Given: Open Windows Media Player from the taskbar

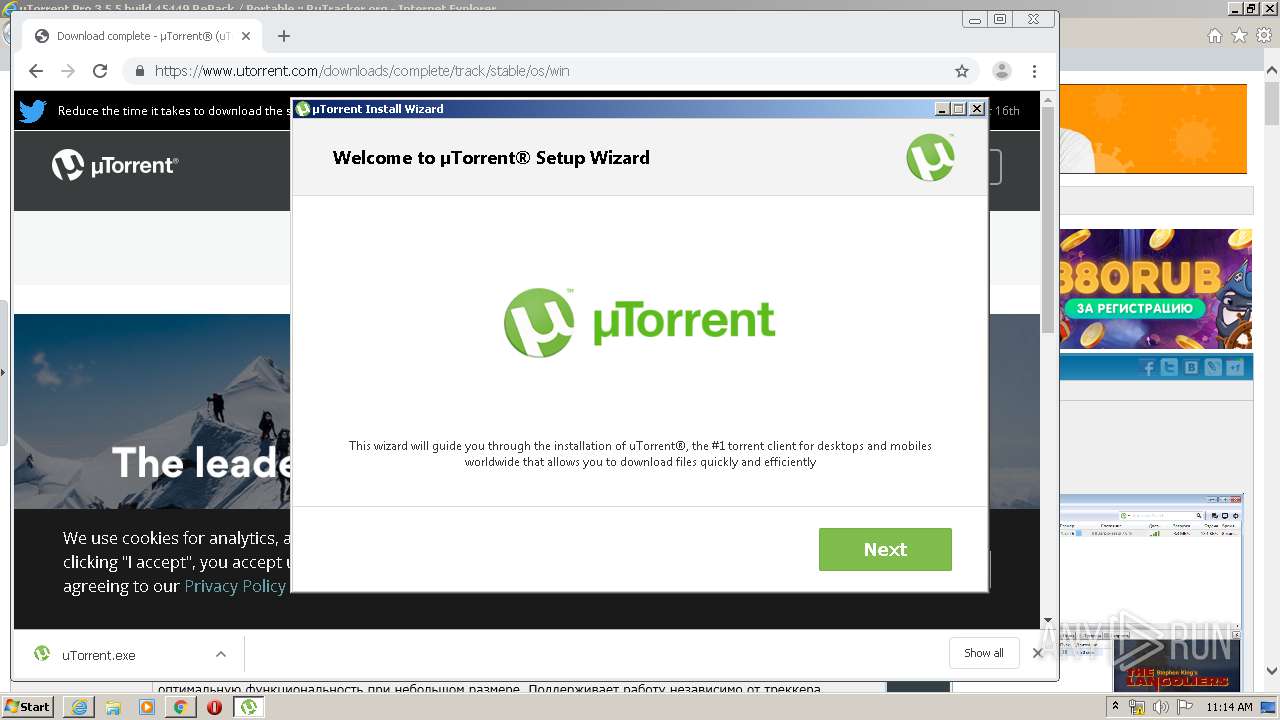Looking at the screenshot, I should (x=147, y=706).
